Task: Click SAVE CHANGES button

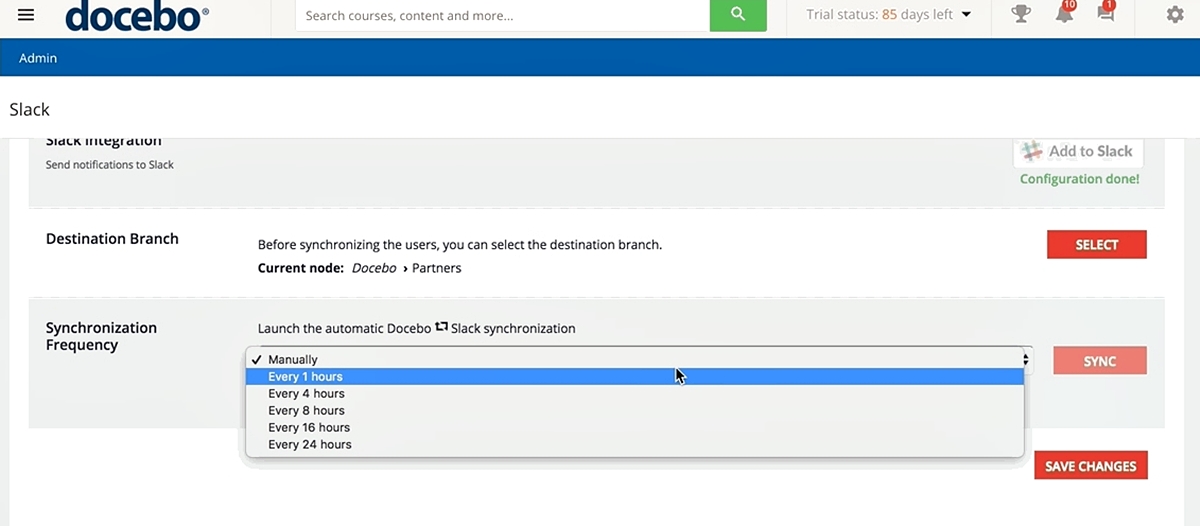Action: click(1090, 466)
